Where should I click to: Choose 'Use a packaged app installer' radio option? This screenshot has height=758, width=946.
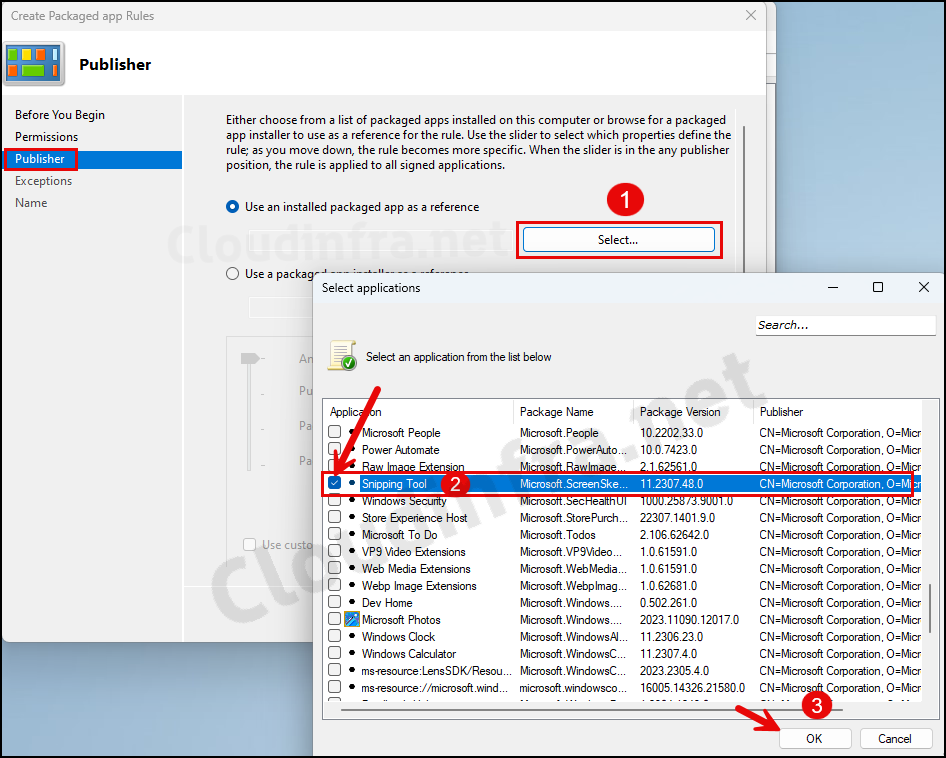click(x=232, y=274)
